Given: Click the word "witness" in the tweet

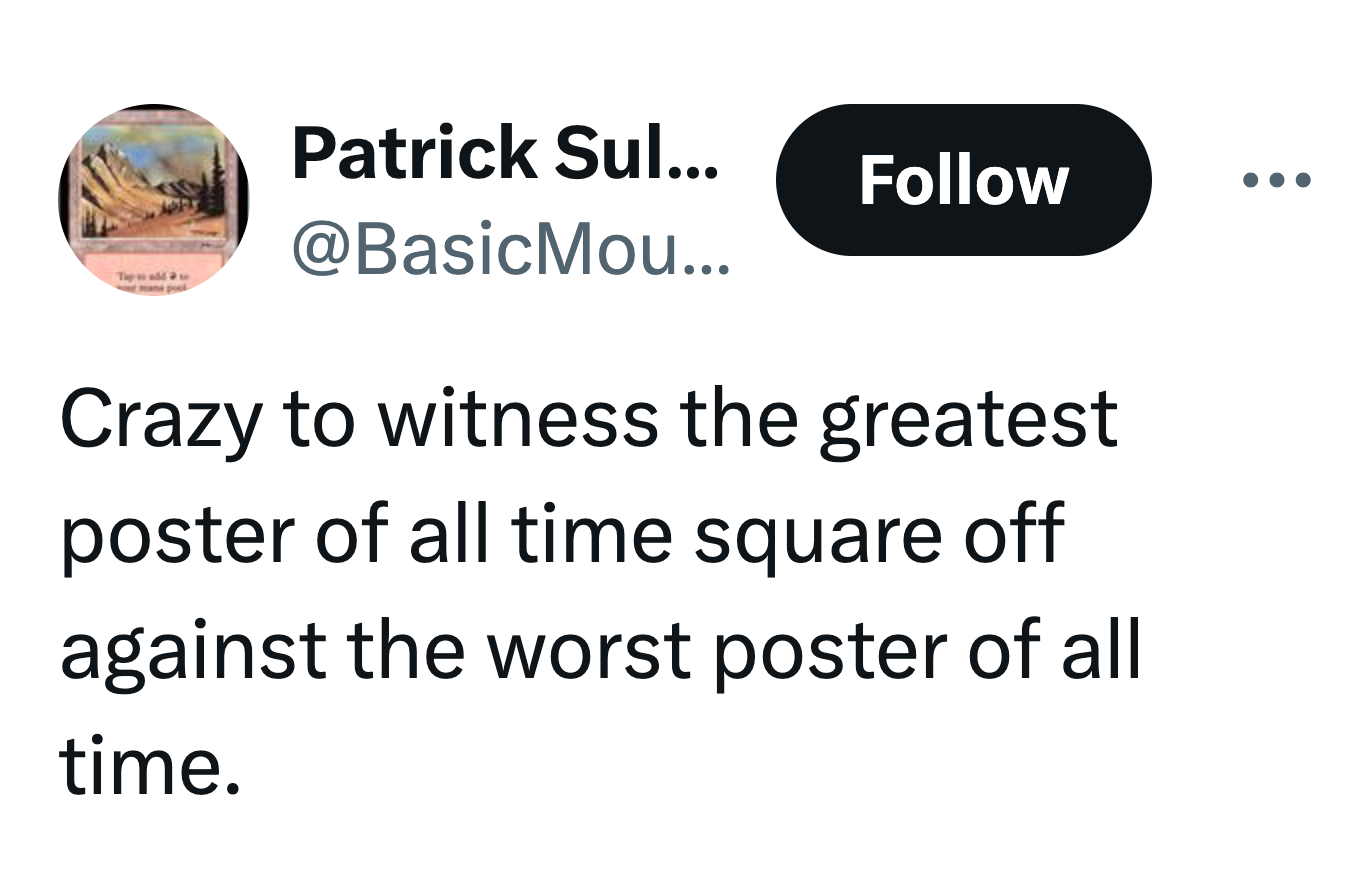Looking at the screenshot, I should (517, 419).
